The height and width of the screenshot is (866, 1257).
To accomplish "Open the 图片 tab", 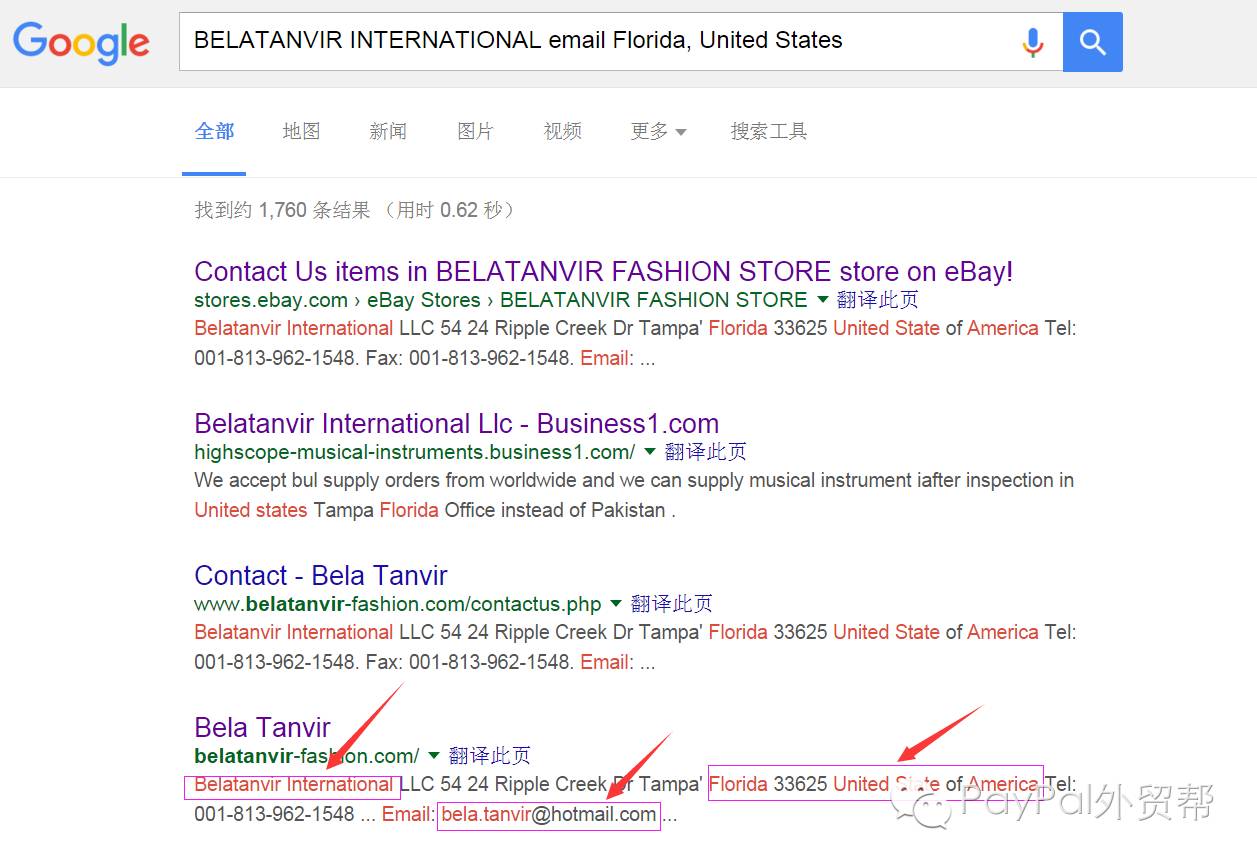I will [475, 131].
